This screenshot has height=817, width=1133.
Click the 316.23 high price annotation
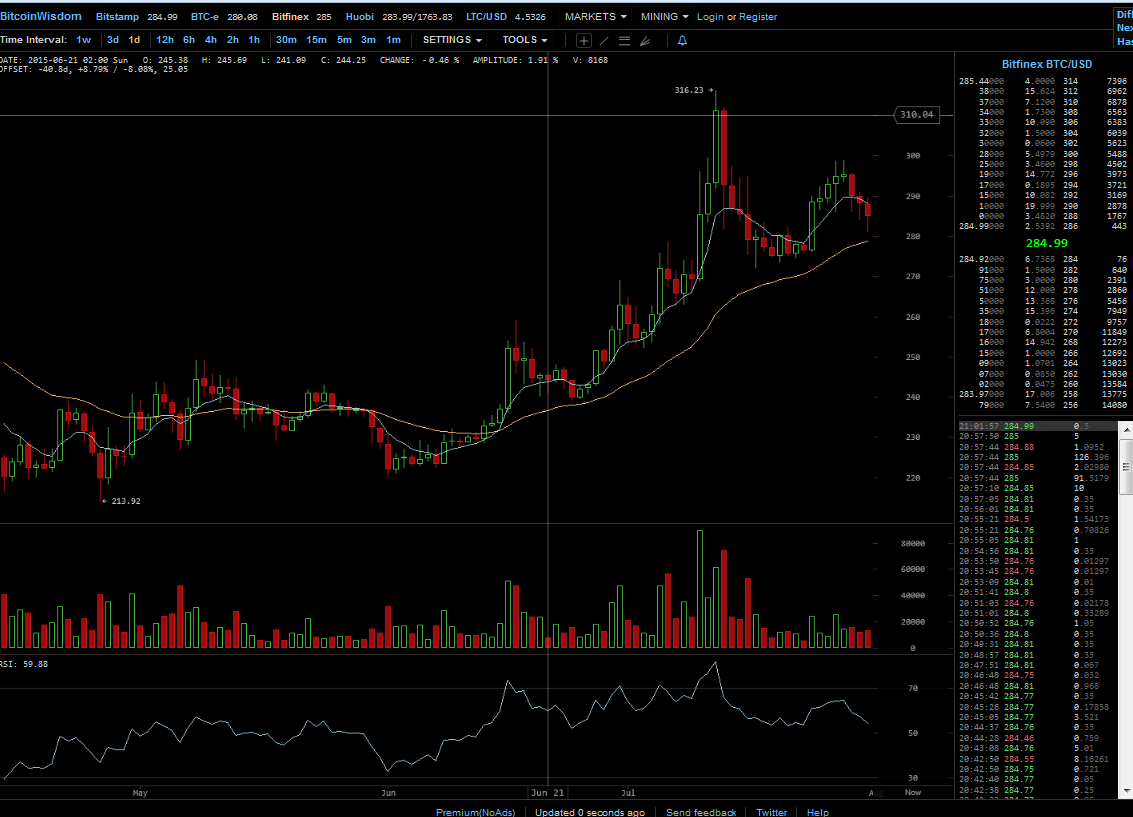[x=689, y=90]
